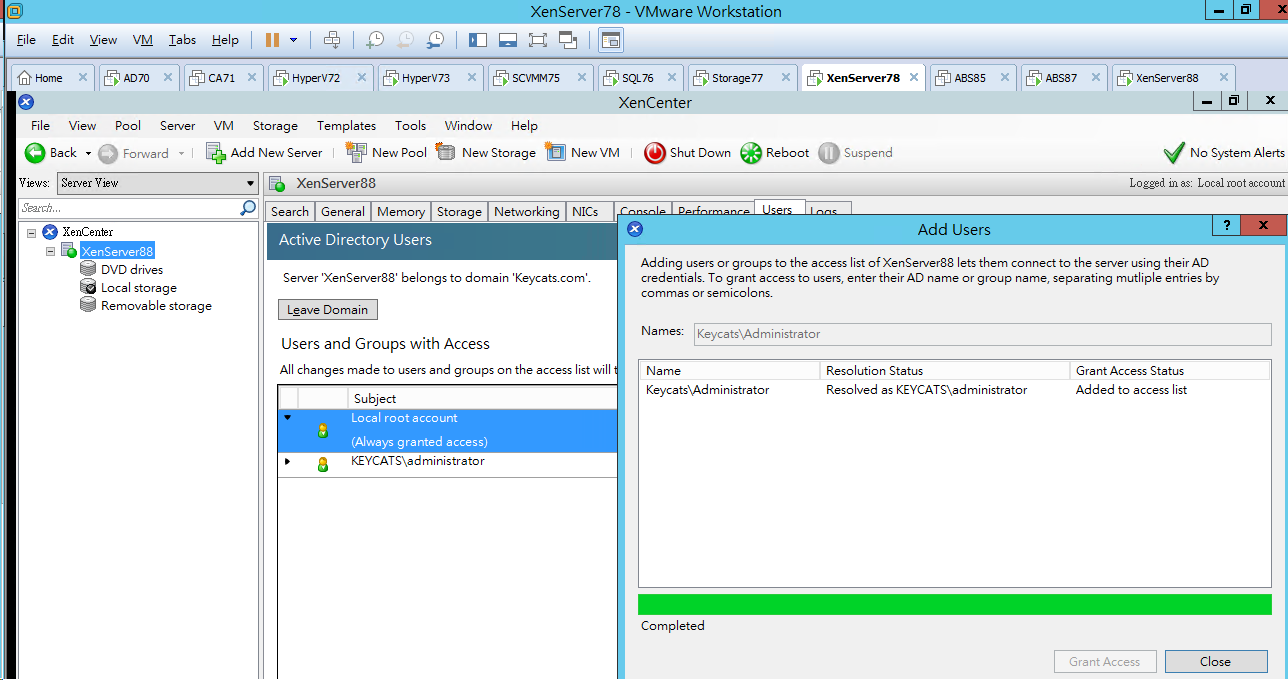Click the send Ctrl+Alt+Del icon

coord(332,40)
